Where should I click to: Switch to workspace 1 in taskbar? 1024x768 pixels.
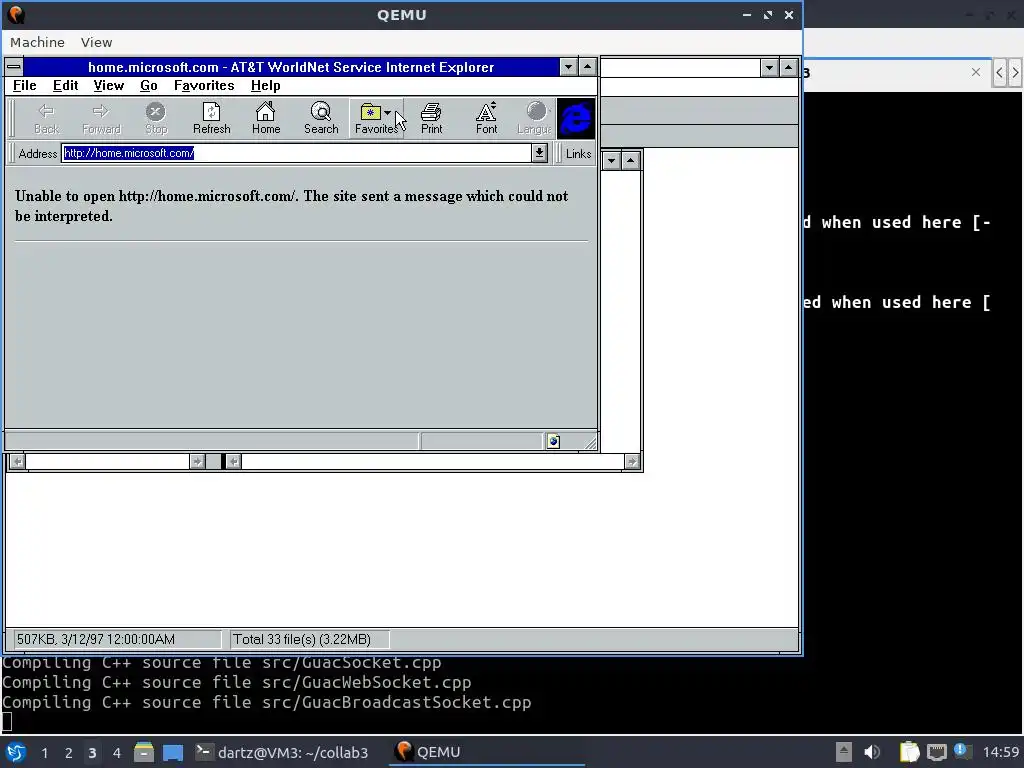pos(44,753)
